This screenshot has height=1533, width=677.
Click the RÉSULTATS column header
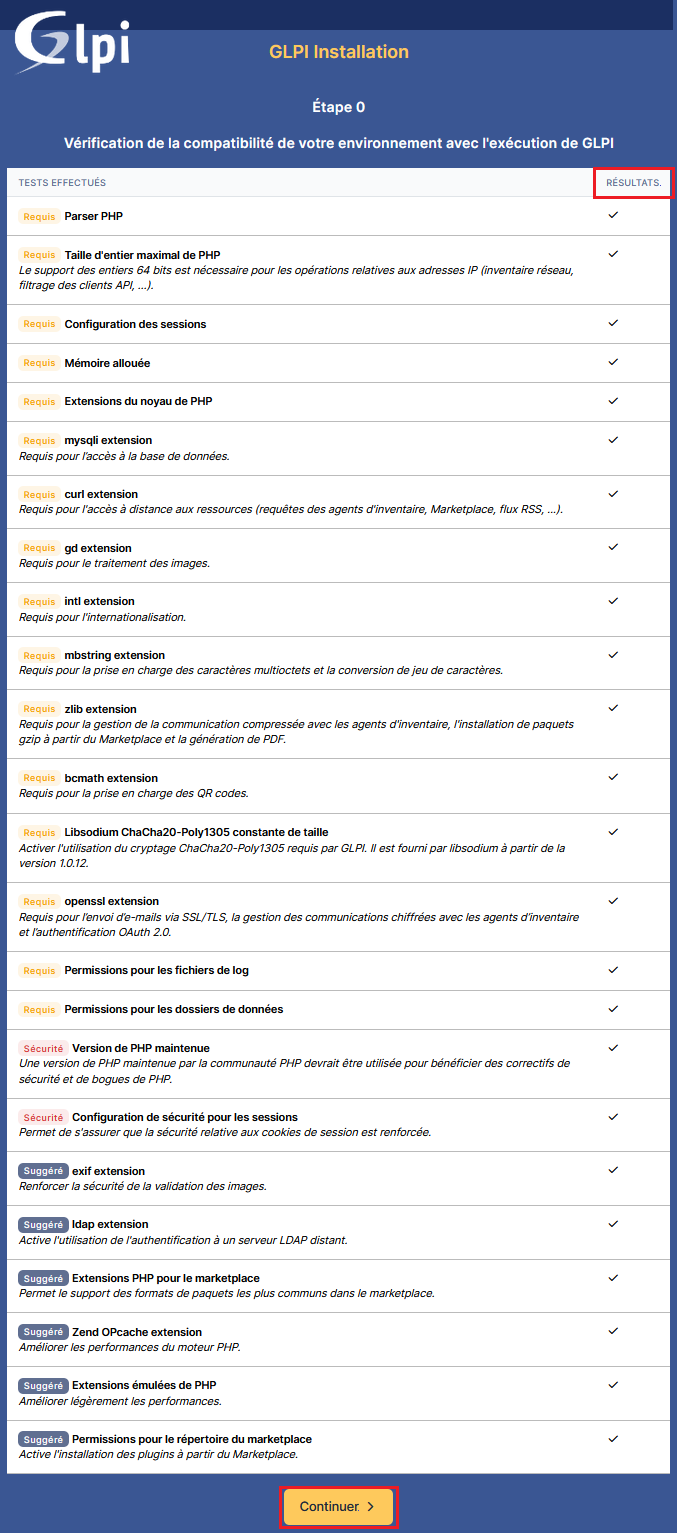point(633,183)
